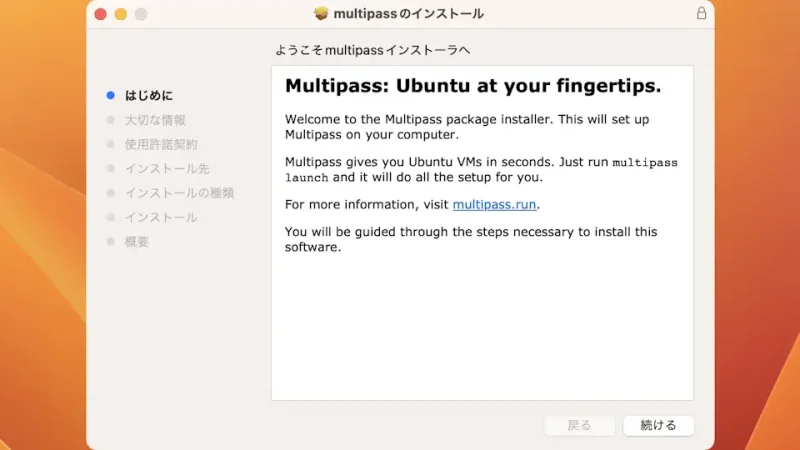Click the 'You will be guided' paragraph

click(471, 239)
